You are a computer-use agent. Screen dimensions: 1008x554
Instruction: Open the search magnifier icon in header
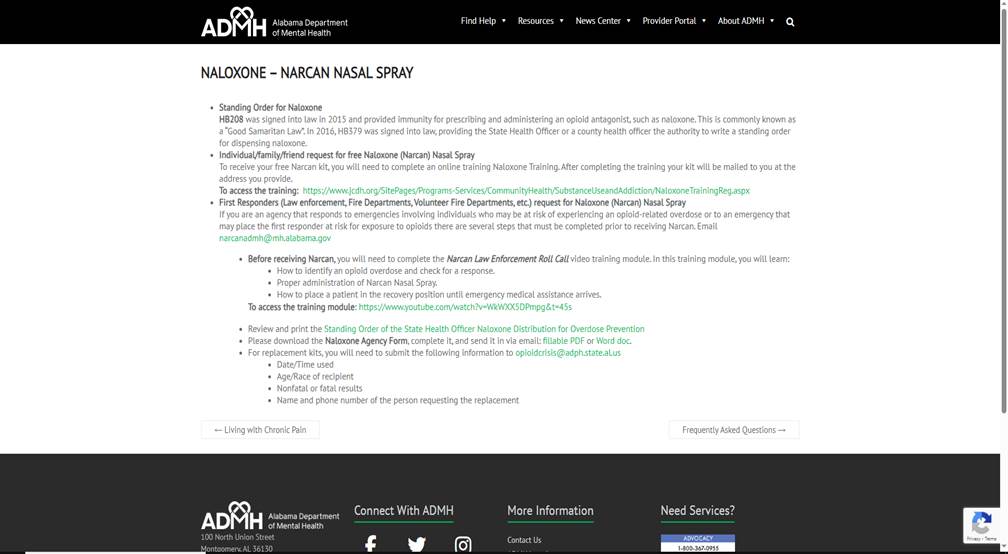[x=790, y=22]
